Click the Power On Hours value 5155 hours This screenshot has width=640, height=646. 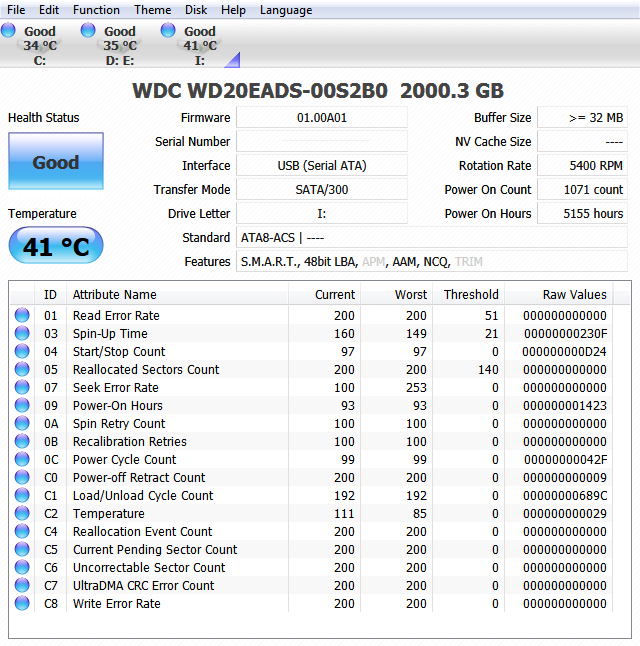tap(582, 213)
